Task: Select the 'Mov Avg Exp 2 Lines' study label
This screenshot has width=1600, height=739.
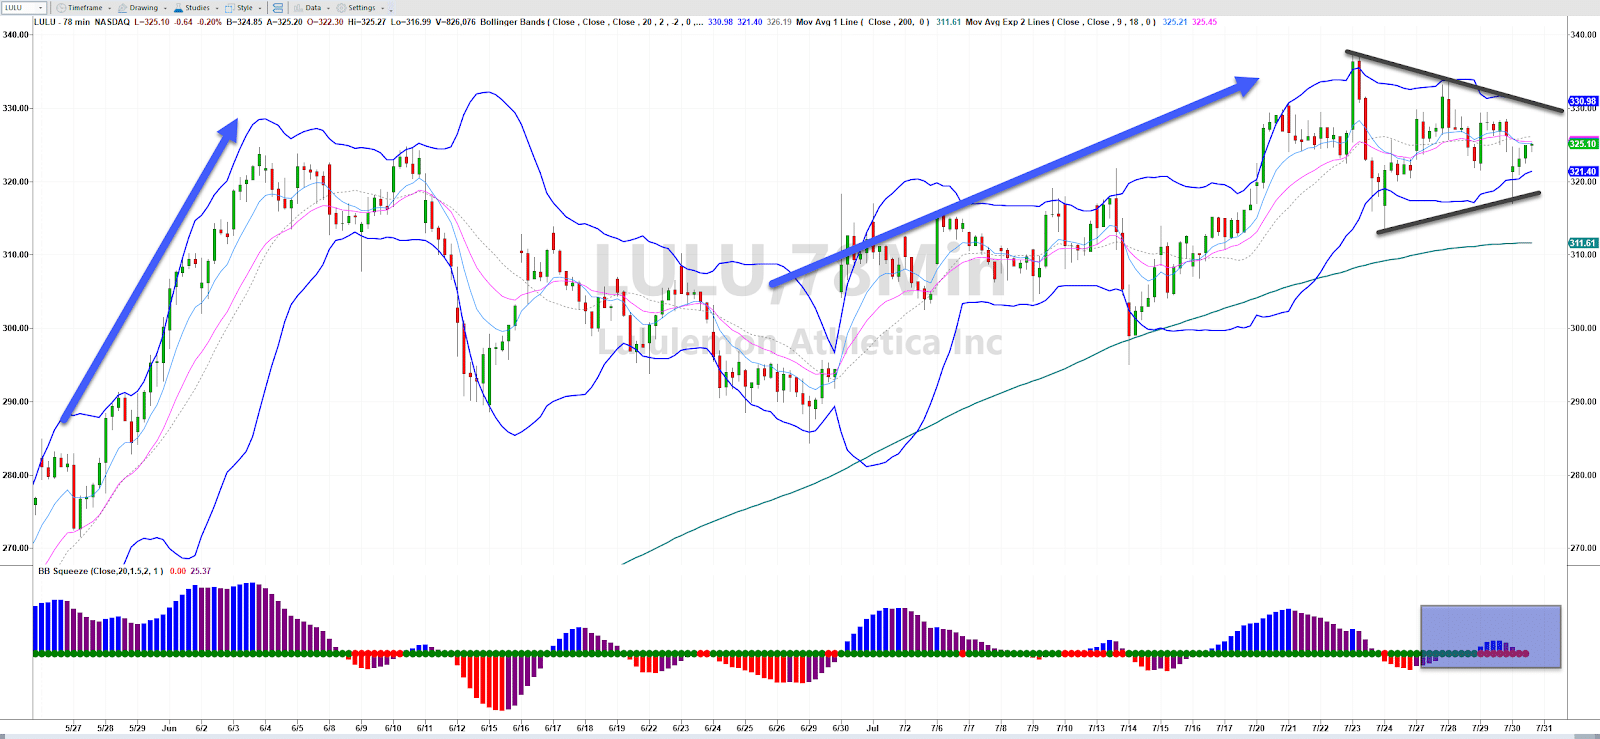Action: pos(1060,22)
